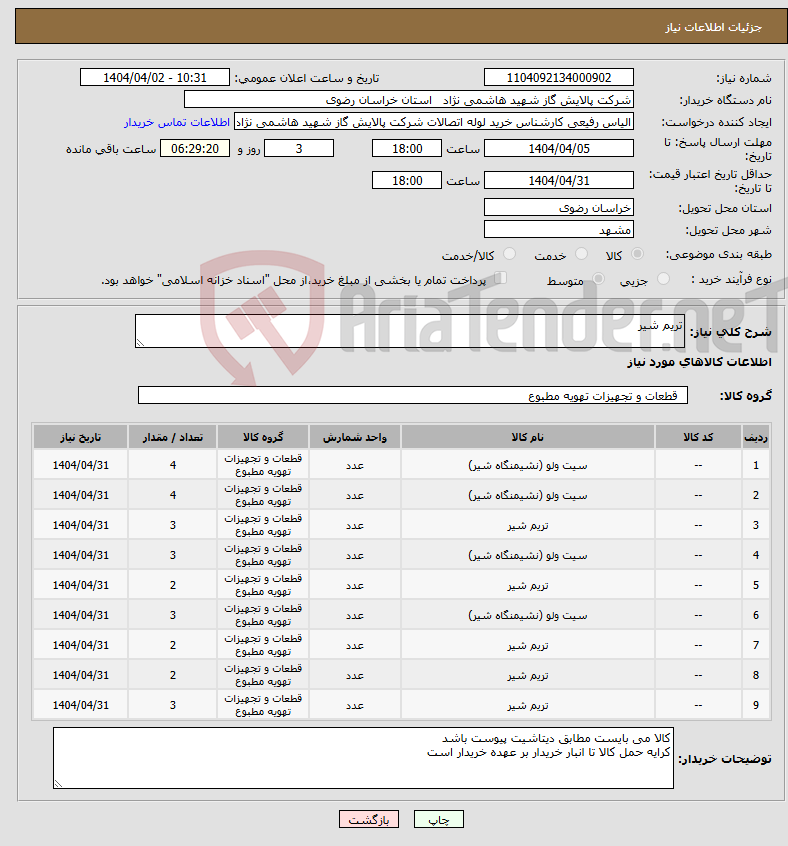Click the goods group field قطعات و تجهیزات تهویه مطبوع
The height and width of the screenshot is (846, 788).
coord(413,395)
